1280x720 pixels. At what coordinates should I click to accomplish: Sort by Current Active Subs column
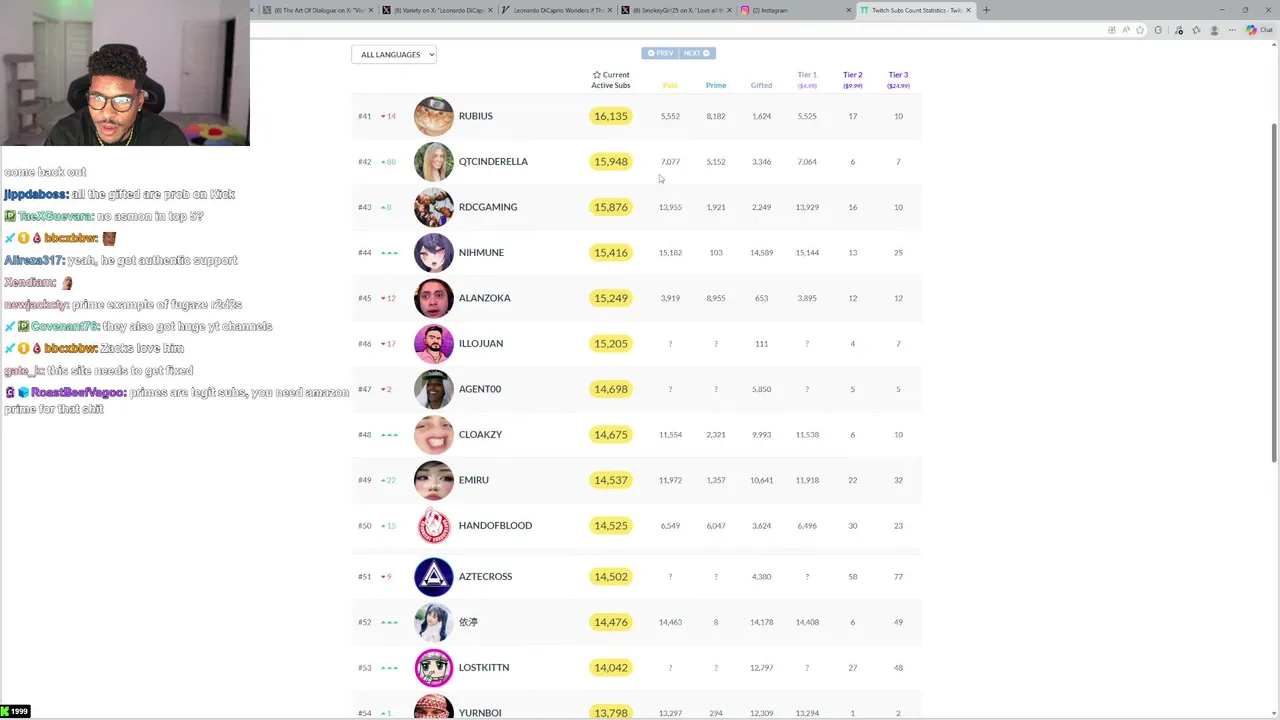pos(611,80)
